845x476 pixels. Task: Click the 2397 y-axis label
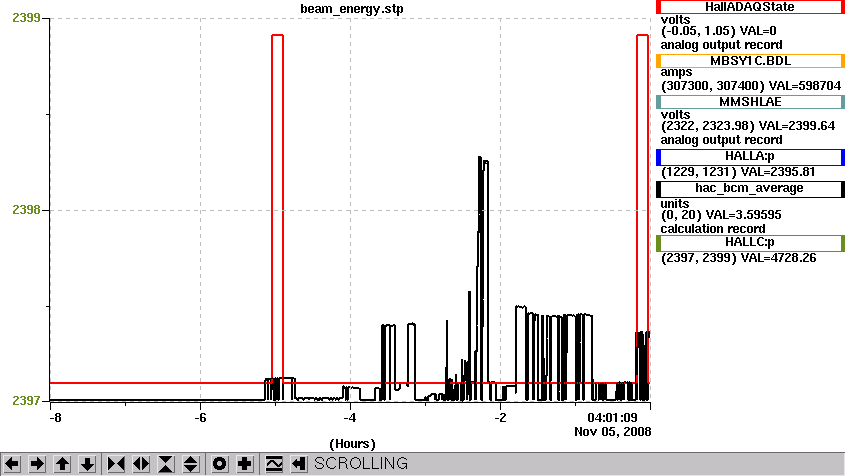[x=26, y=401]
